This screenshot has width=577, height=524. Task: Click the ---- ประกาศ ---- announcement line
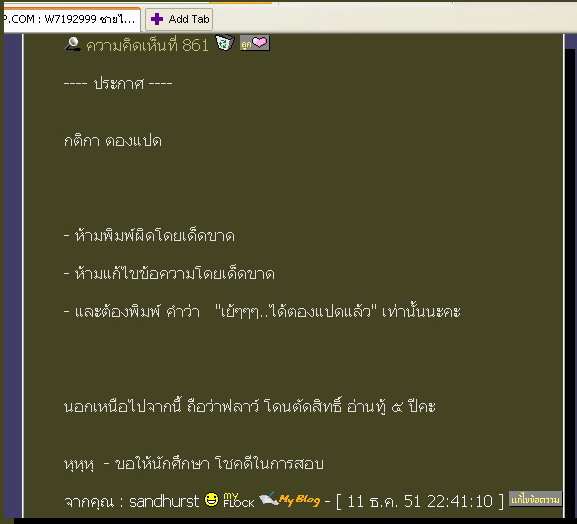coord(118,84)
